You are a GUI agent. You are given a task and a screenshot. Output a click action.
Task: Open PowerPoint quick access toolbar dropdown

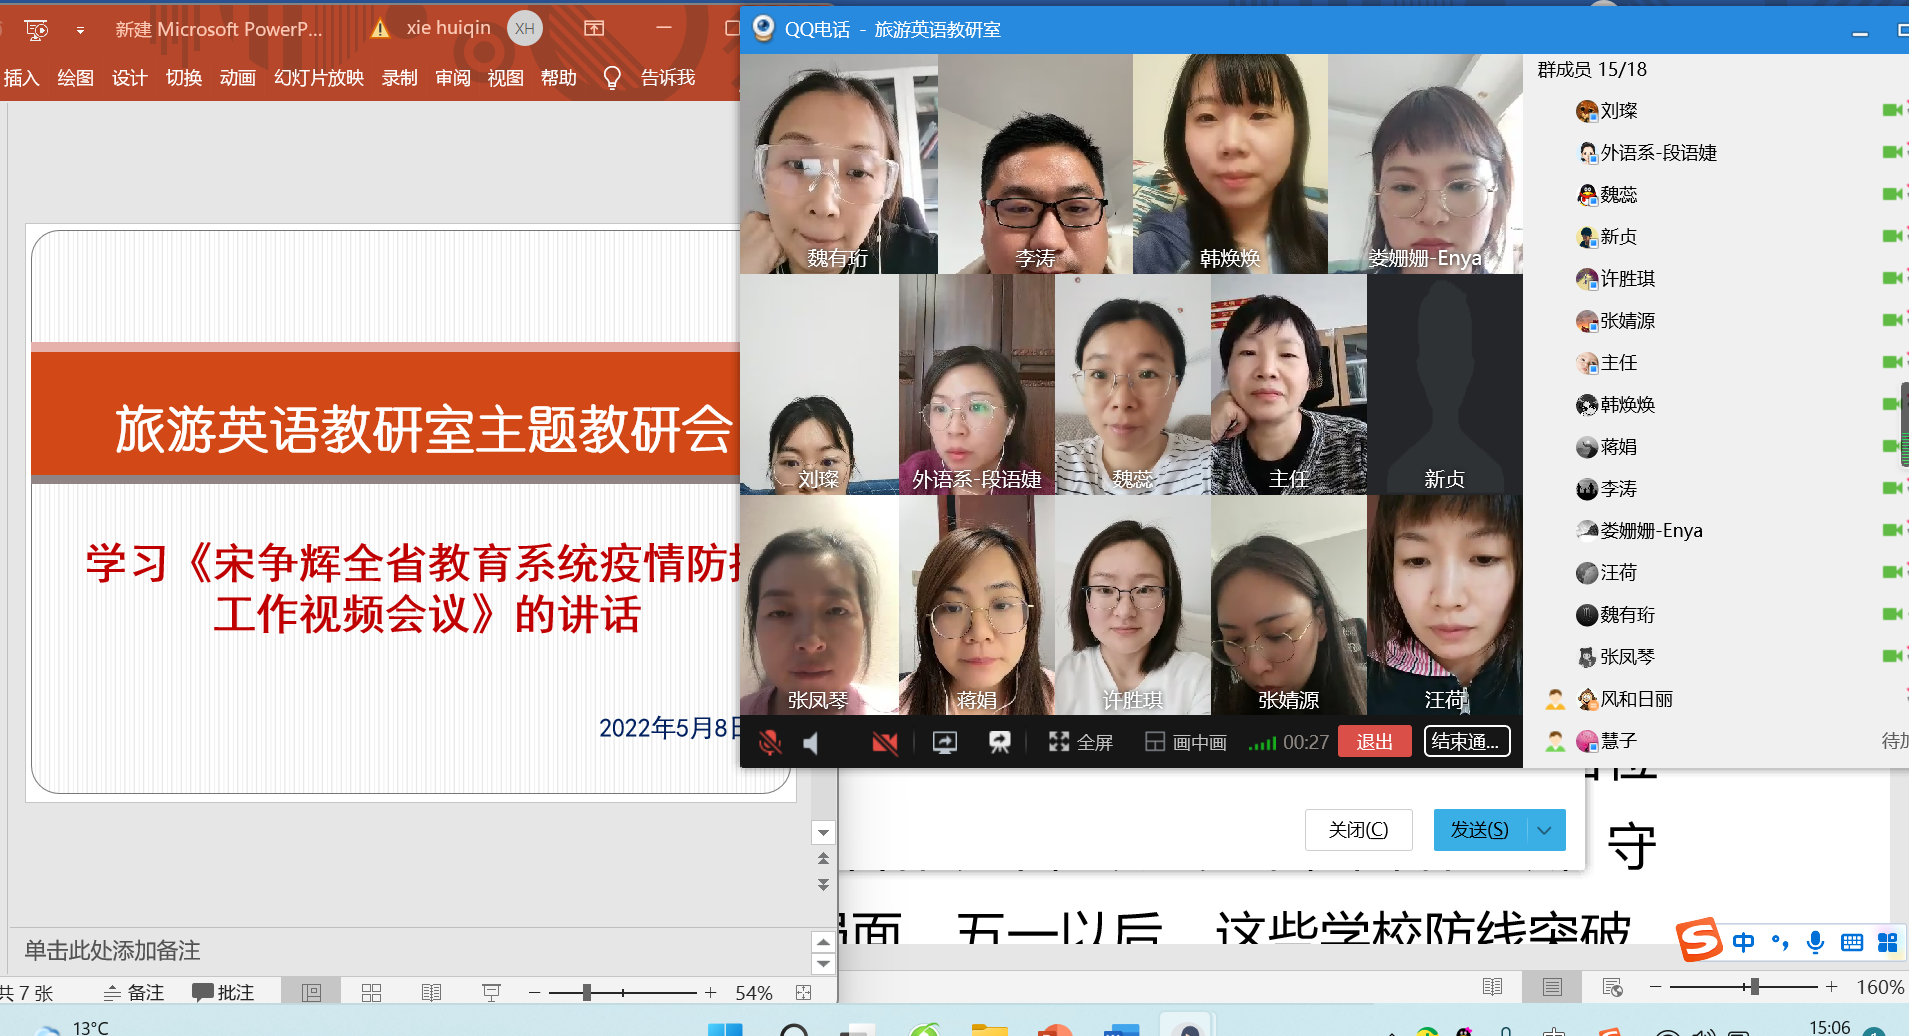pyautogui.click(x=80, y=30)
